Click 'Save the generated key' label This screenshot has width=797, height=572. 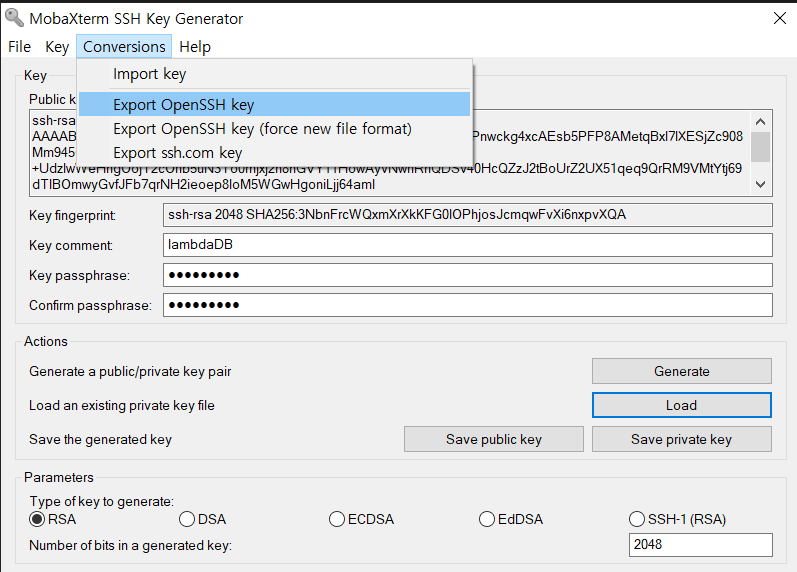pos(101,440)
